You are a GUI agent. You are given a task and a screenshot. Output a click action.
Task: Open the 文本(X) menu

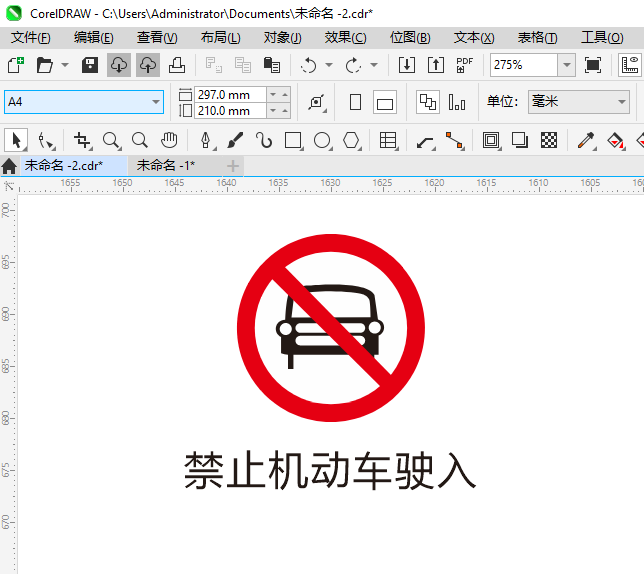[x=474, y=38]
